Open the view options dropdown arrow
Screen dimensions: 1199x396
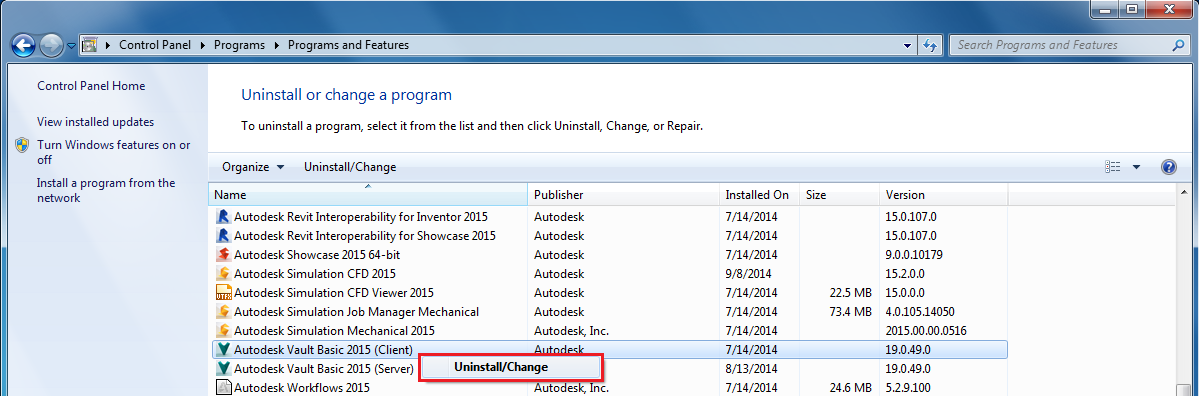tap(1136, 167)
